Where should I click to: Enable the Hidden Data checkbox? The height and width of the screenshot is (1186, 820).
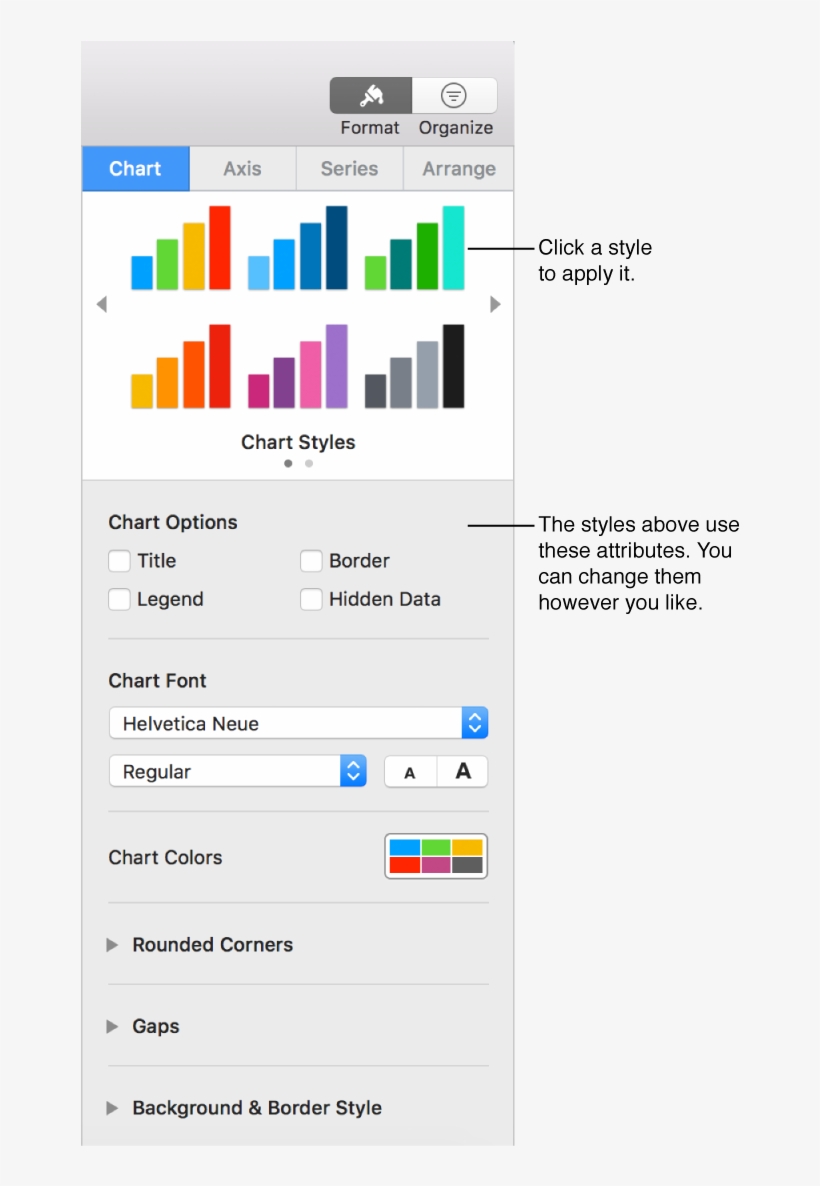311,599
